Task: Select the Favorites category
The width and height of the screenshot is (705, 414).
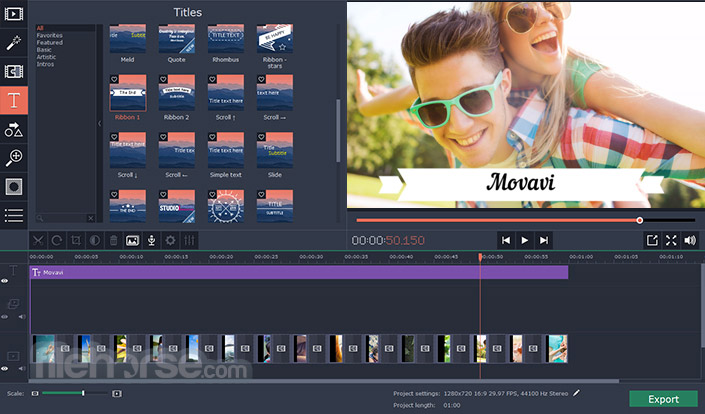Action: [49, 35]
